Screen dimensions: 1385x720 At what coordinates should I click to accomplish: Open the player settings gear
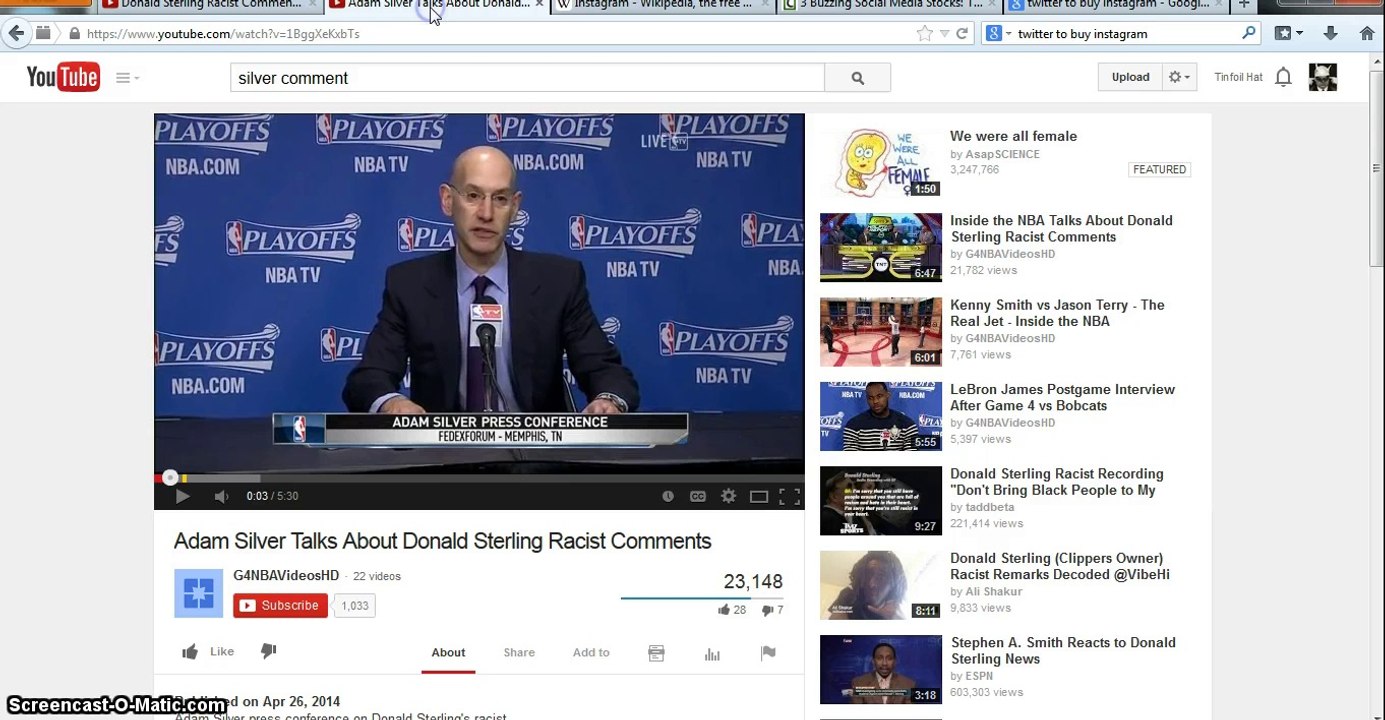coord(728,496)
